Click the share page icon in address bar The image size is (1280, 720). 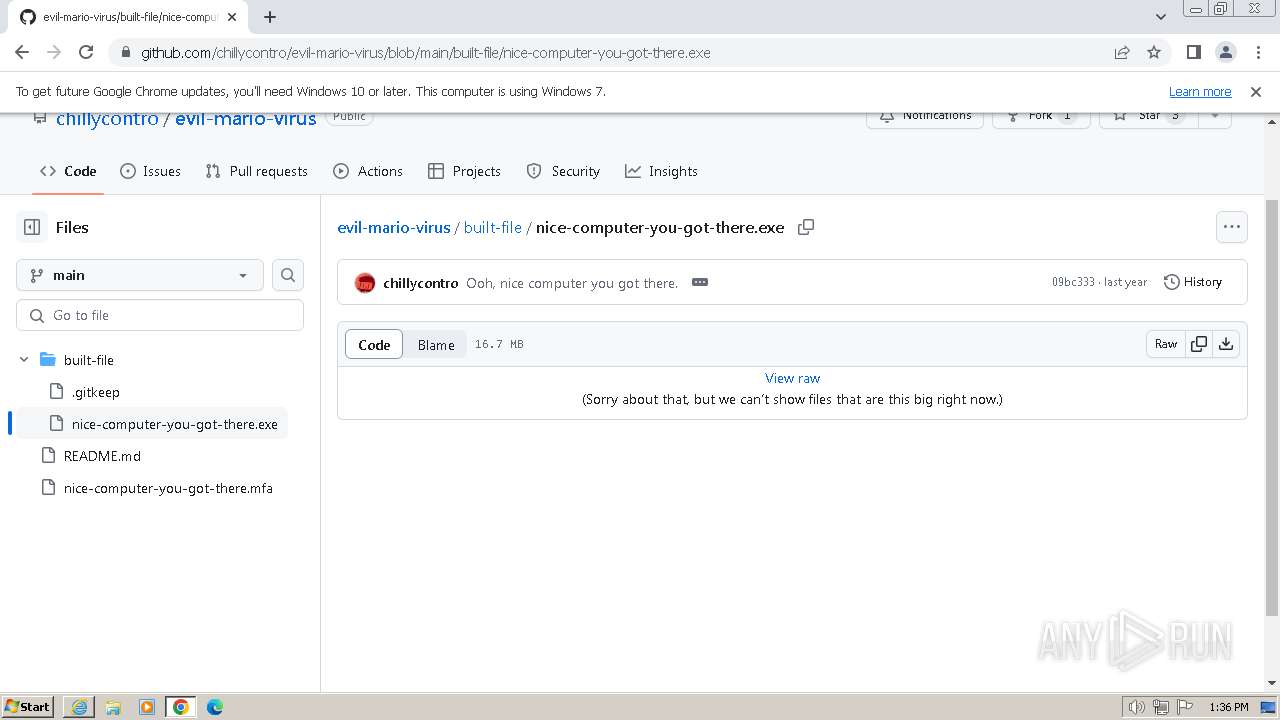(1122, 52)
